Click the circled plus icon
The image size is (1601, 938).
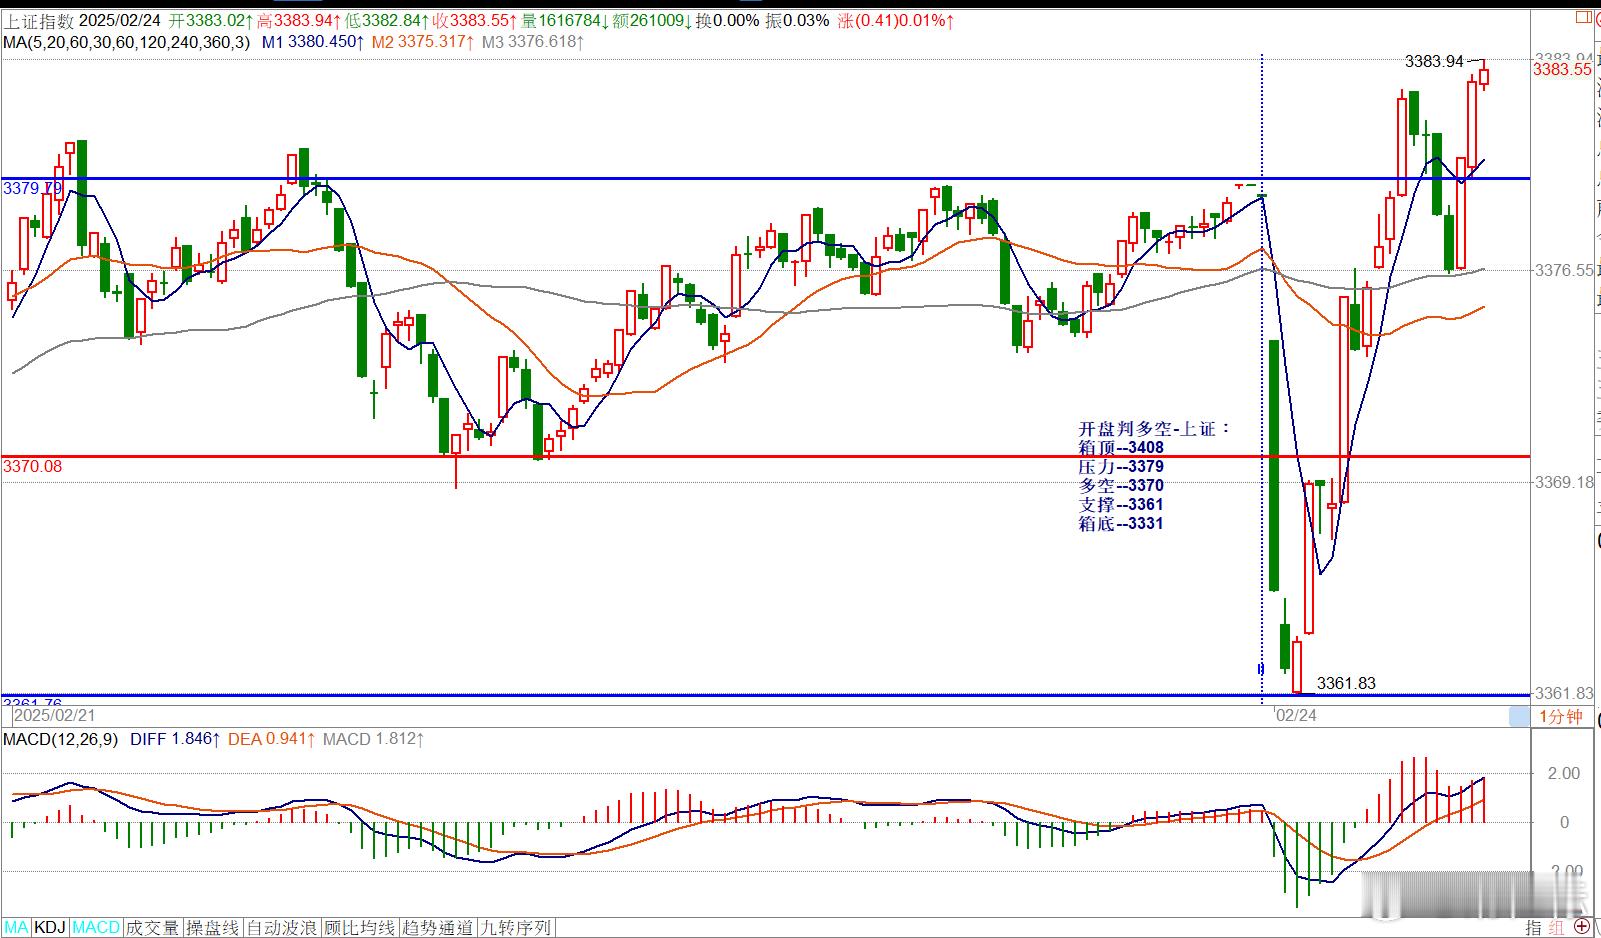(x=1582, y=928)
